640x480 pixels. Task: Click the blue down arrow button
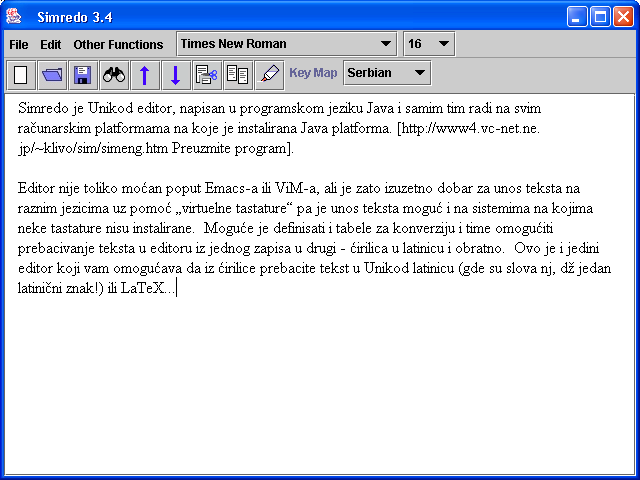[176, 74]
